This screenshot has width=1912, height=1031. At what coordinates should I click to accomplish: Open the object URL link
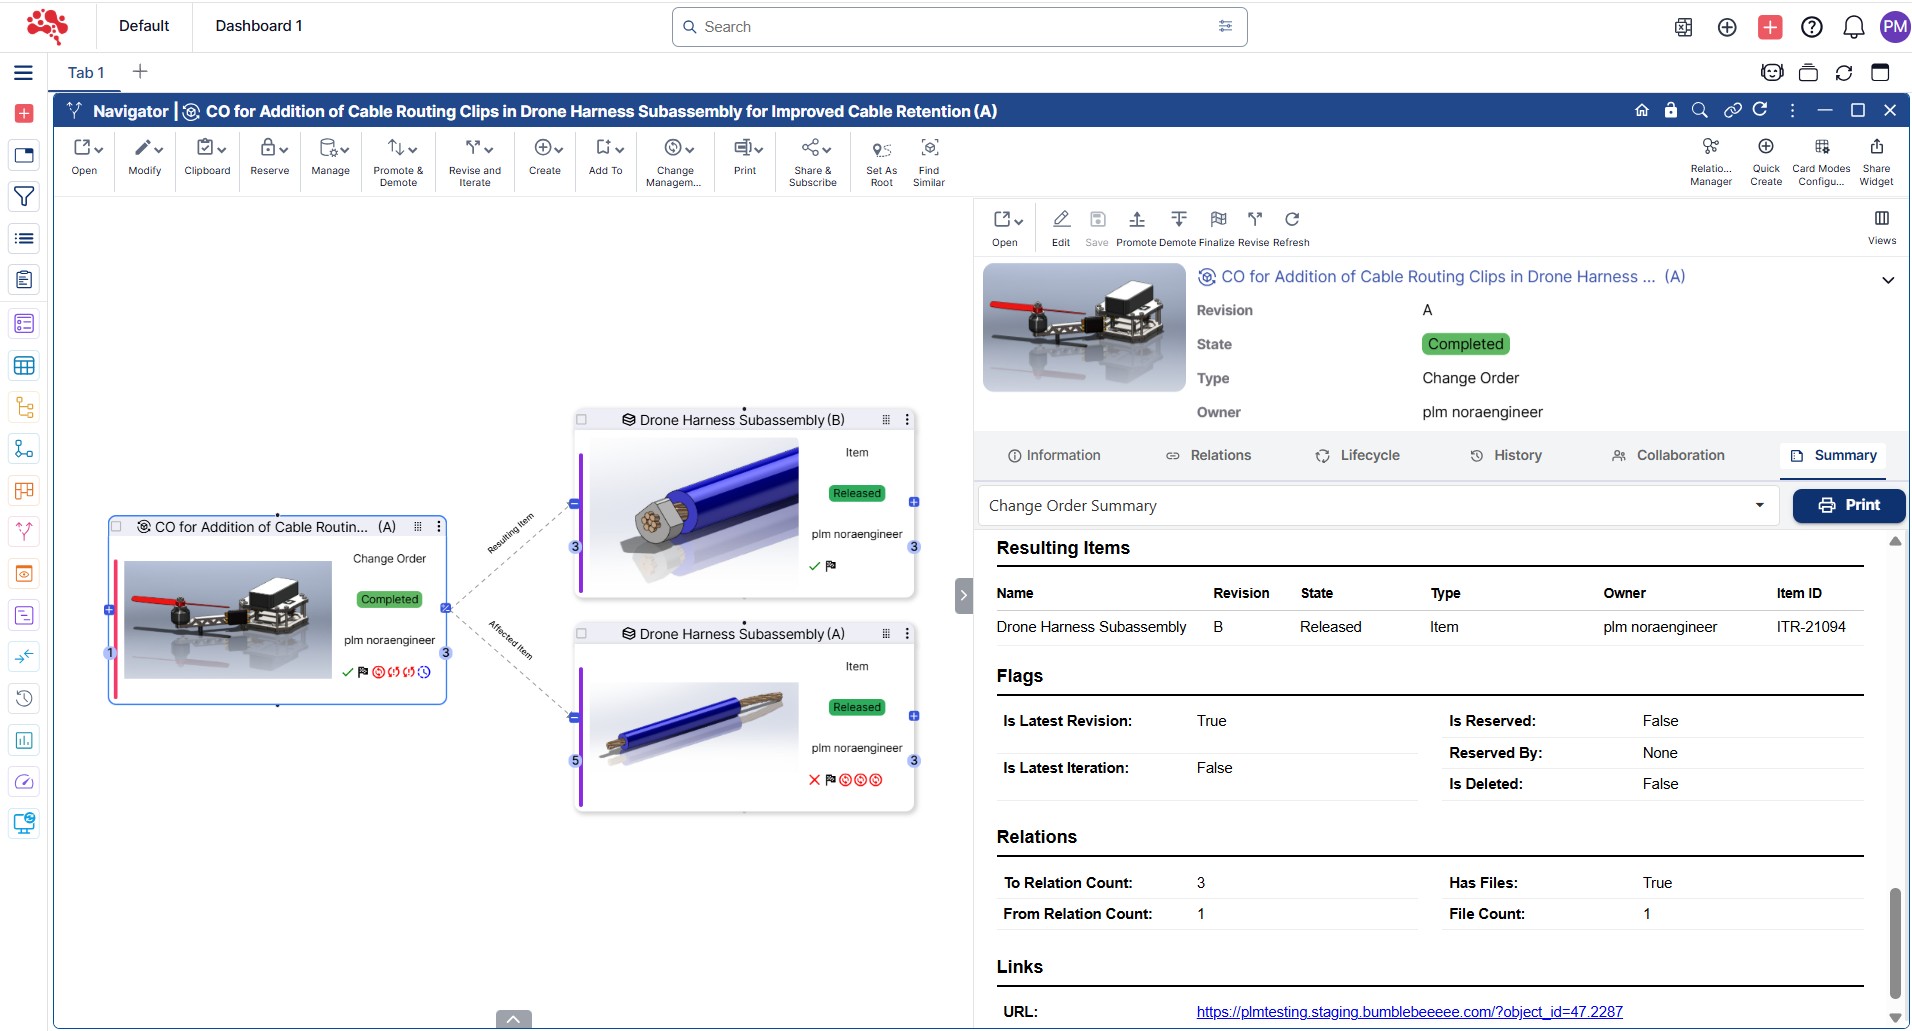pos(1409,1012)
